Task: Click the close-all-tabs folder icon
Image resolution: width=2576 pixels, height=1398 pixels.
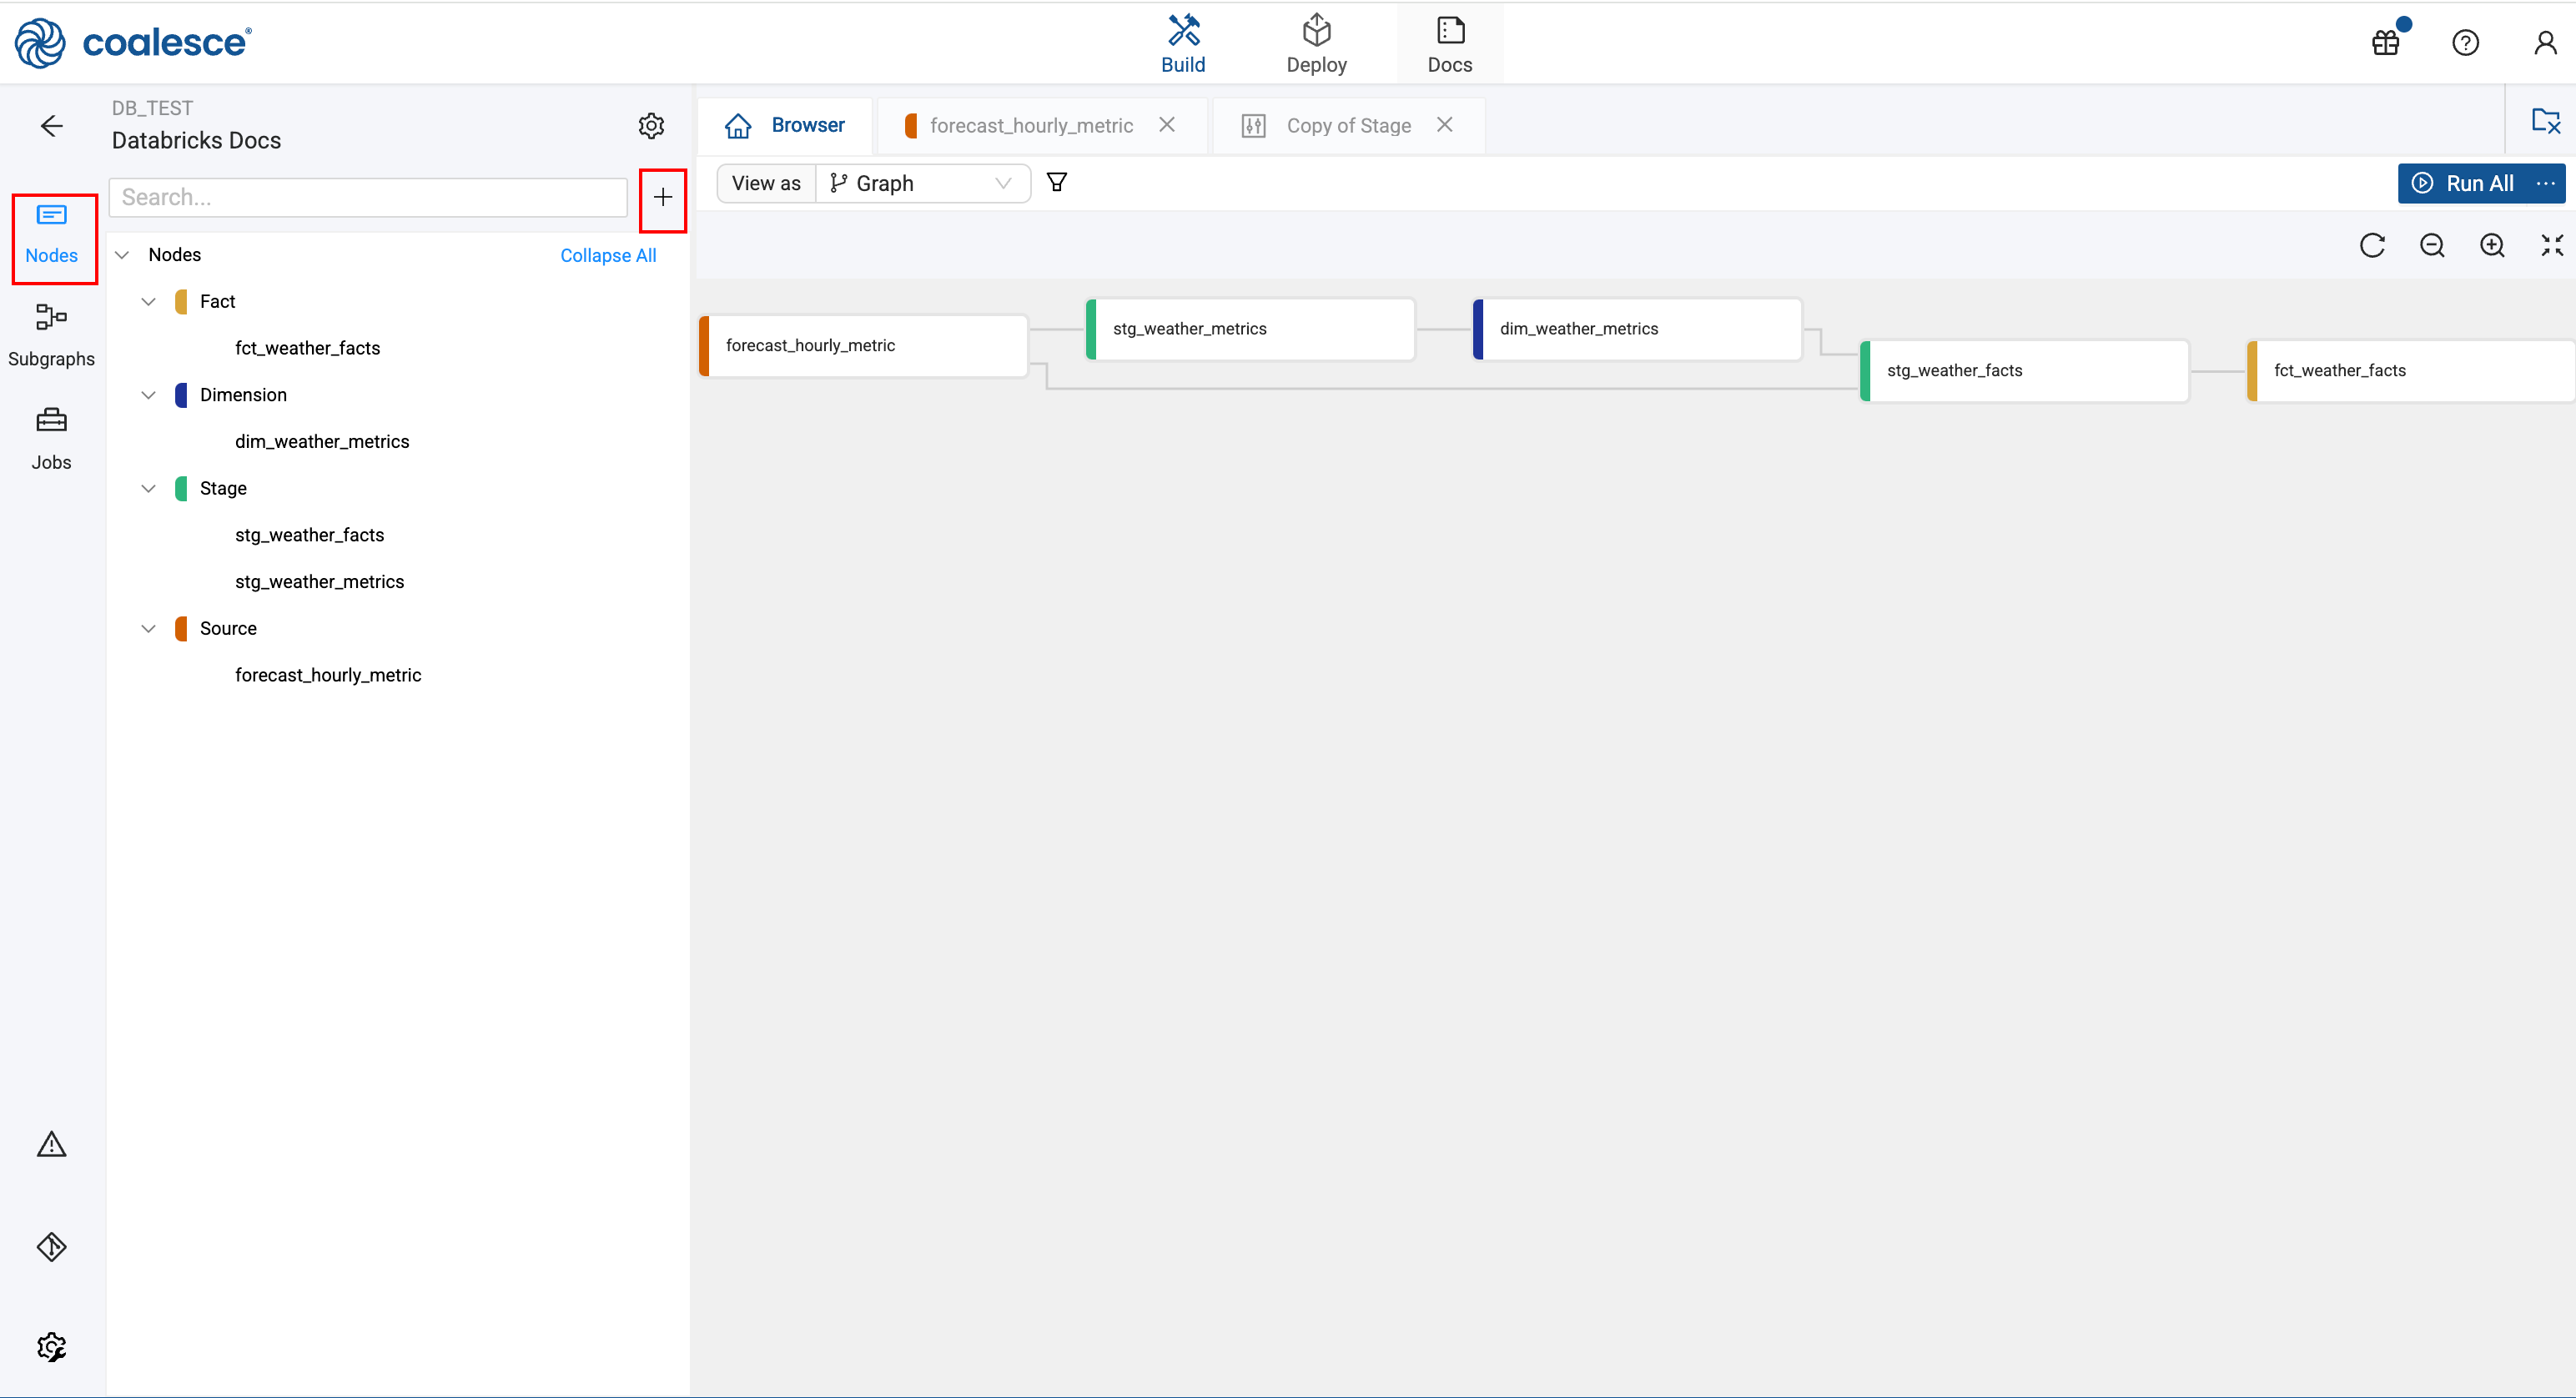Action: coord(2545,121)
